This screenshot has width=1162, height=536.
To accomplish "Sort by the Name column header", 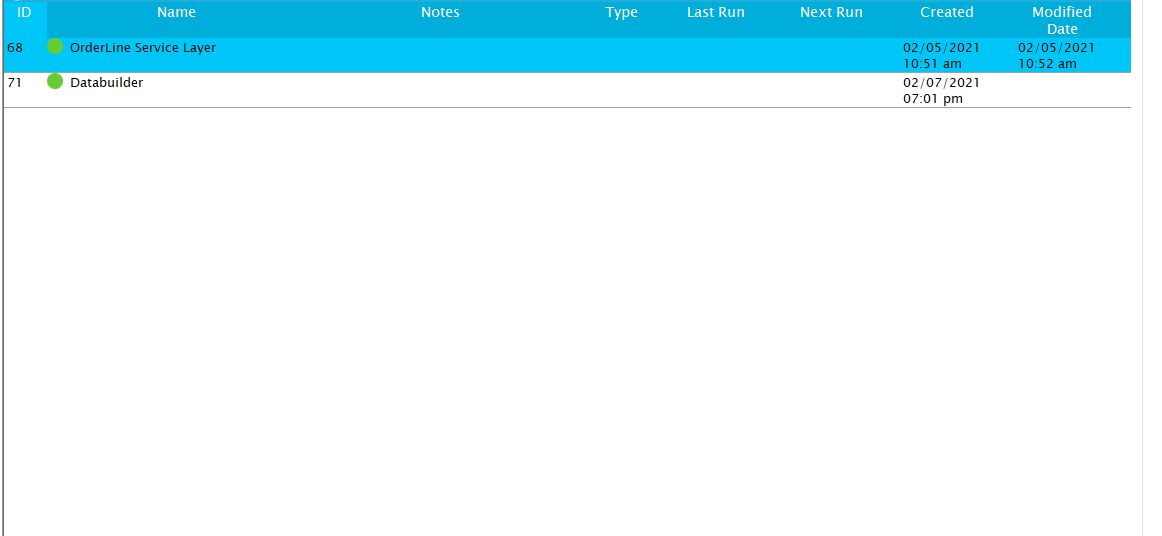I will point(176,13).
